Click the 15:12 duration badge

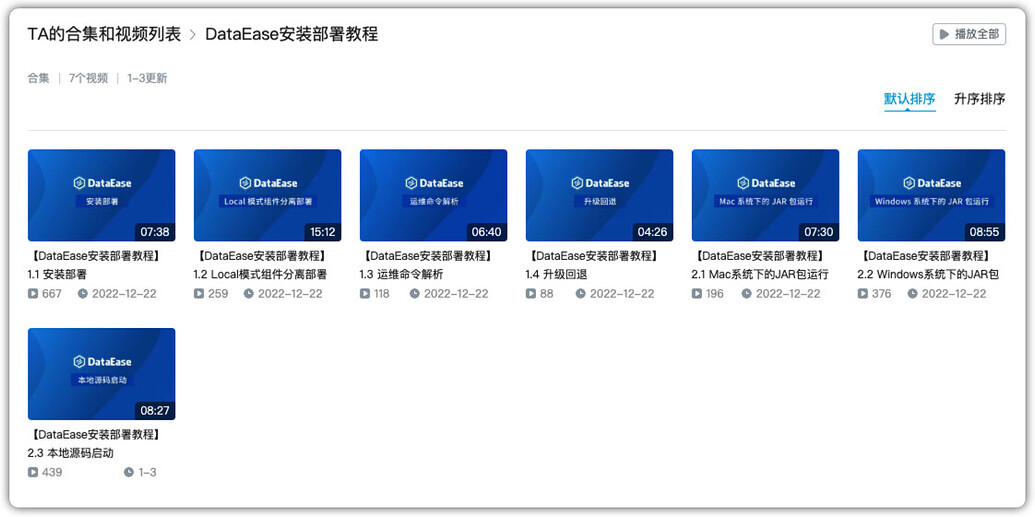tap(321, 232)
